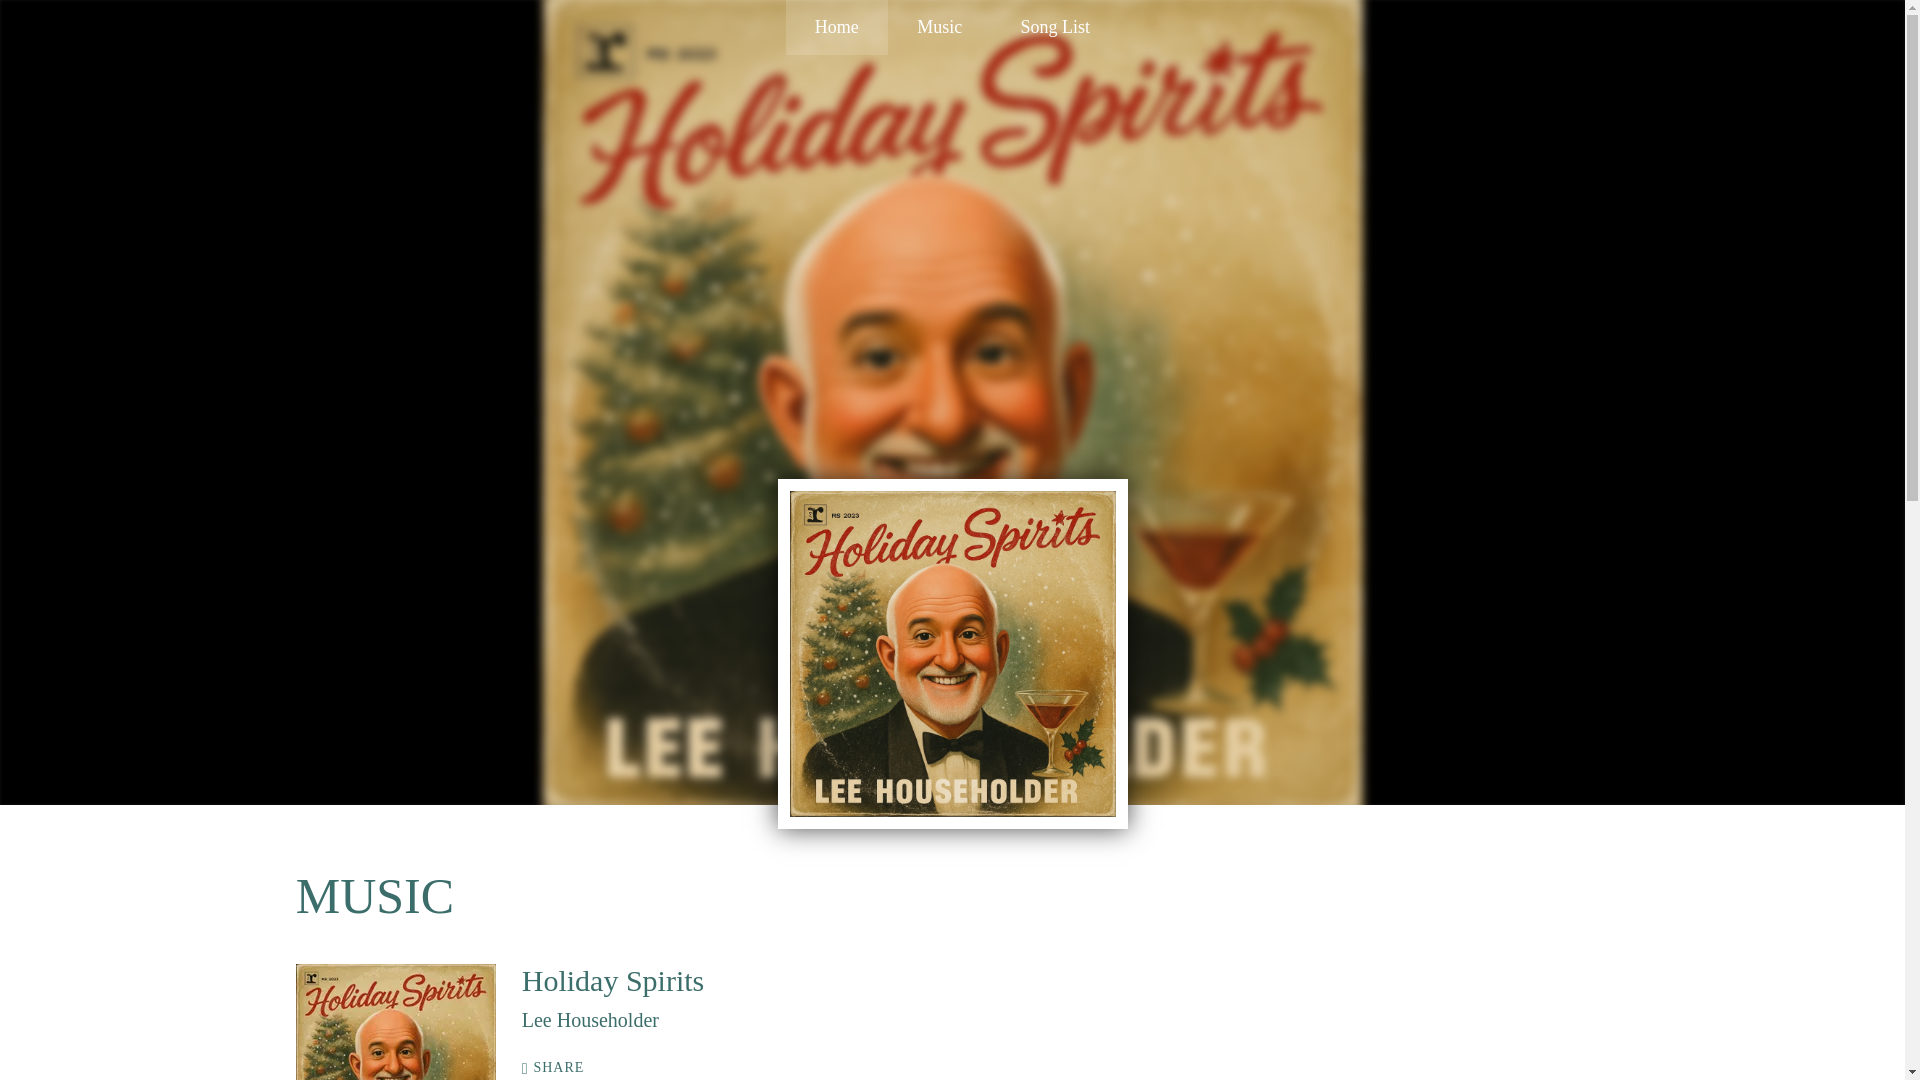Switch to the Music page
The image size is (1920, 1080).
[x=939, y=27]
